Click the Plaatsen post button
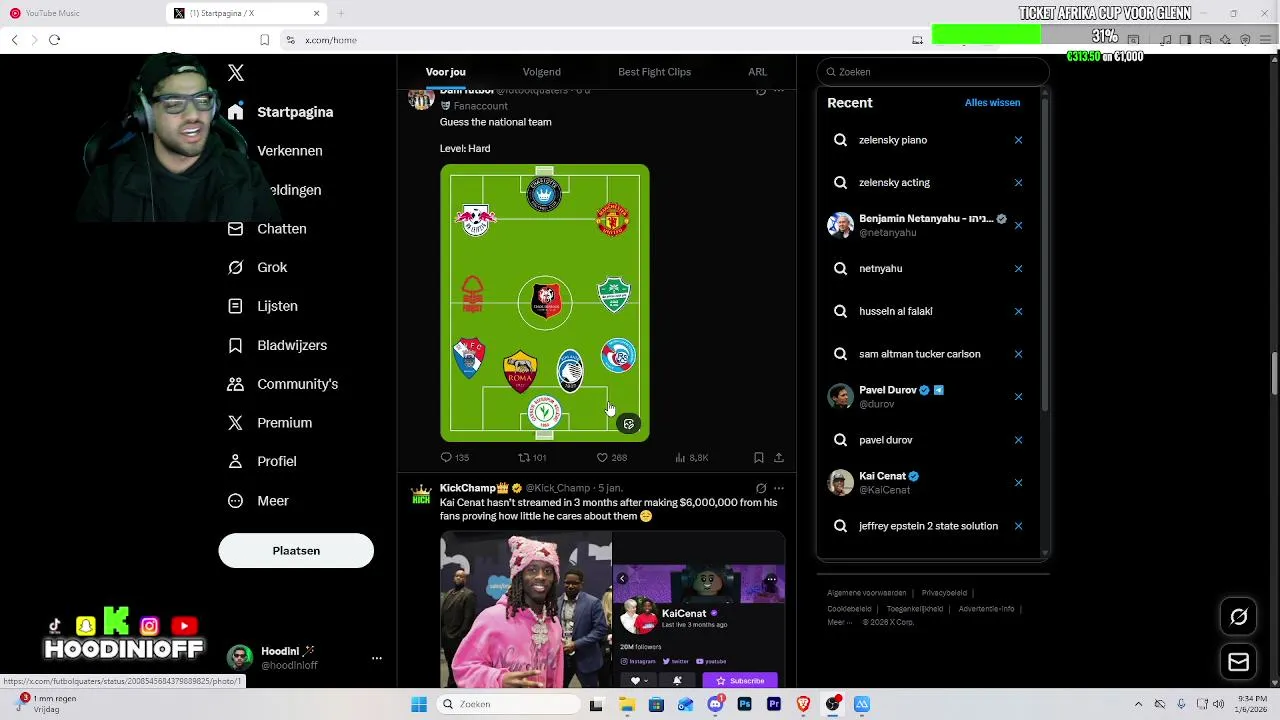The image size is (1280, 720). [x=296, y=551]
